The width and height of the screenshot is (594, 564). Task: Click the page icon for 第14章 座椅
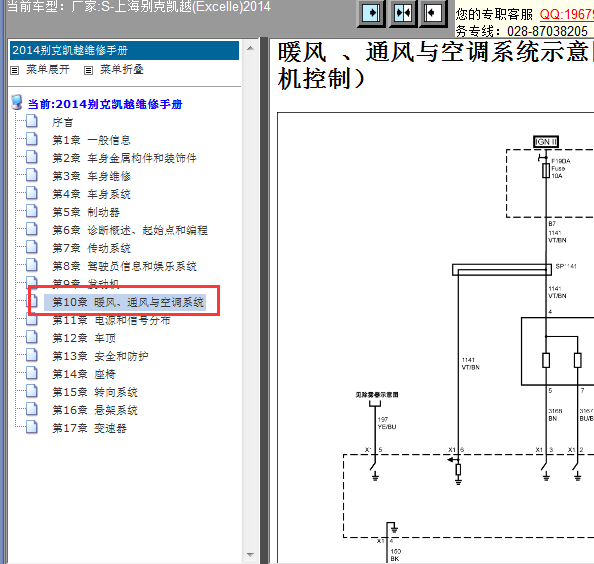pos(32,373)
